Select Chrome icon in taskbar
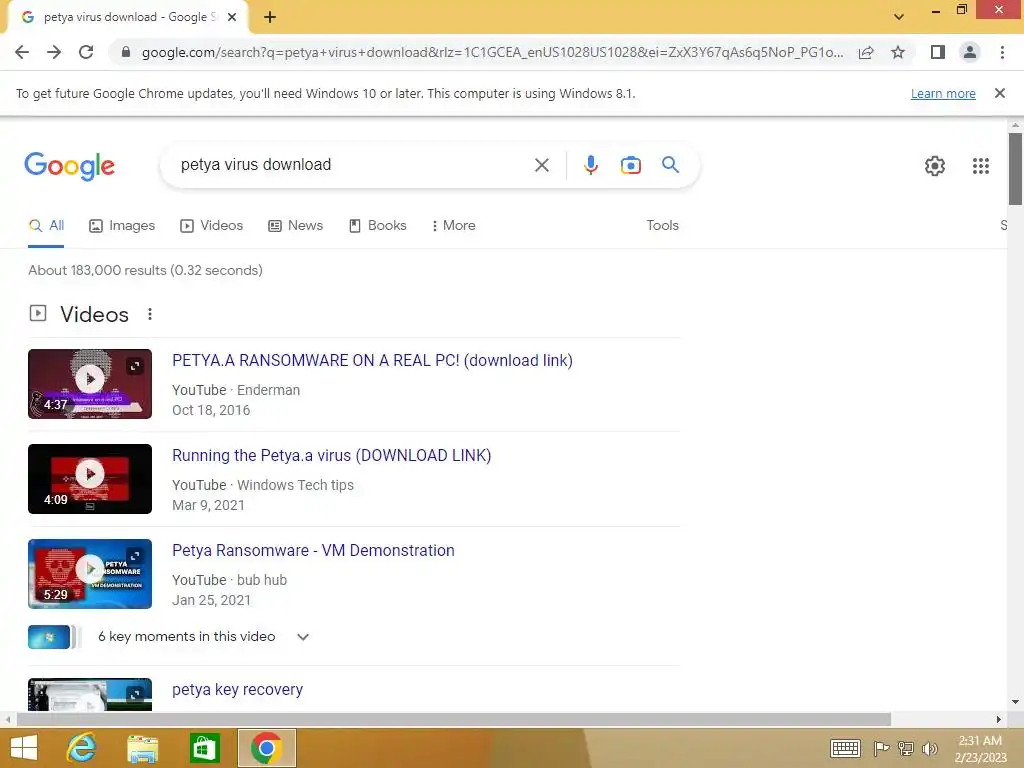 (x=266, y=748)
